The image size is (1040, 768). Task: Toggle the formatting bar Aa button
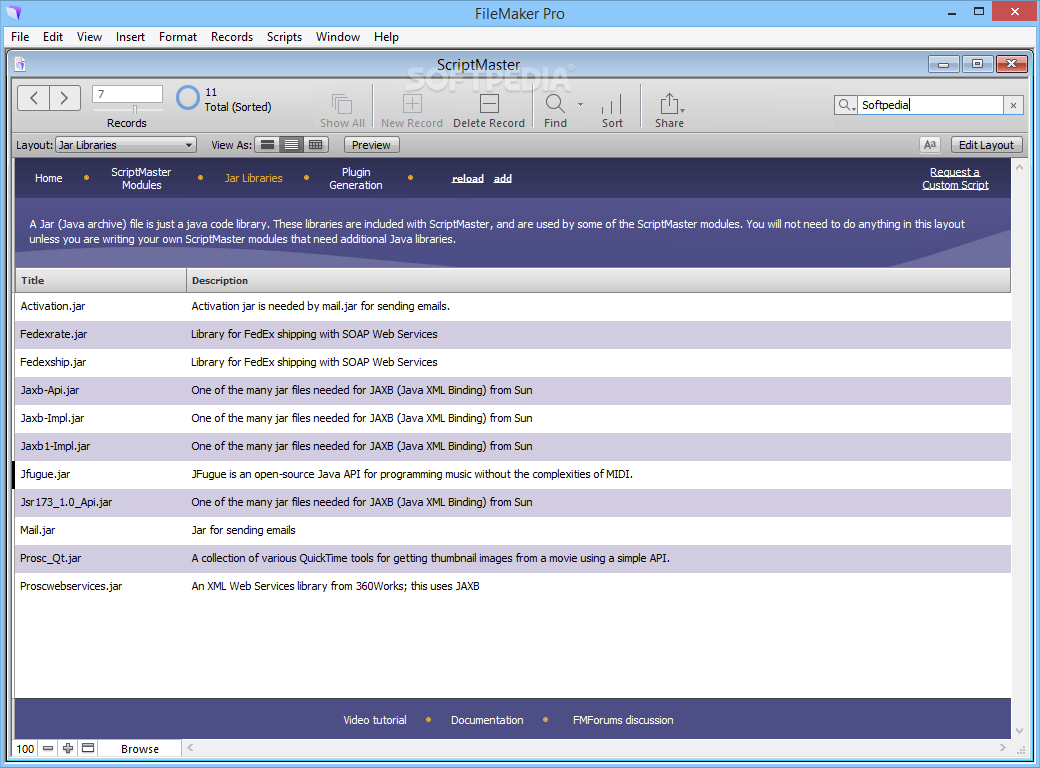930,145
